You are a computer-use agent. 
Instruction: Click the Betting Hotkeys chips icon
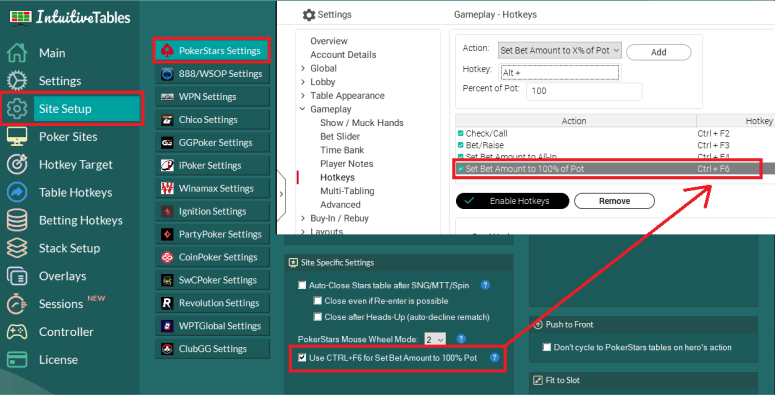[17, 220]
